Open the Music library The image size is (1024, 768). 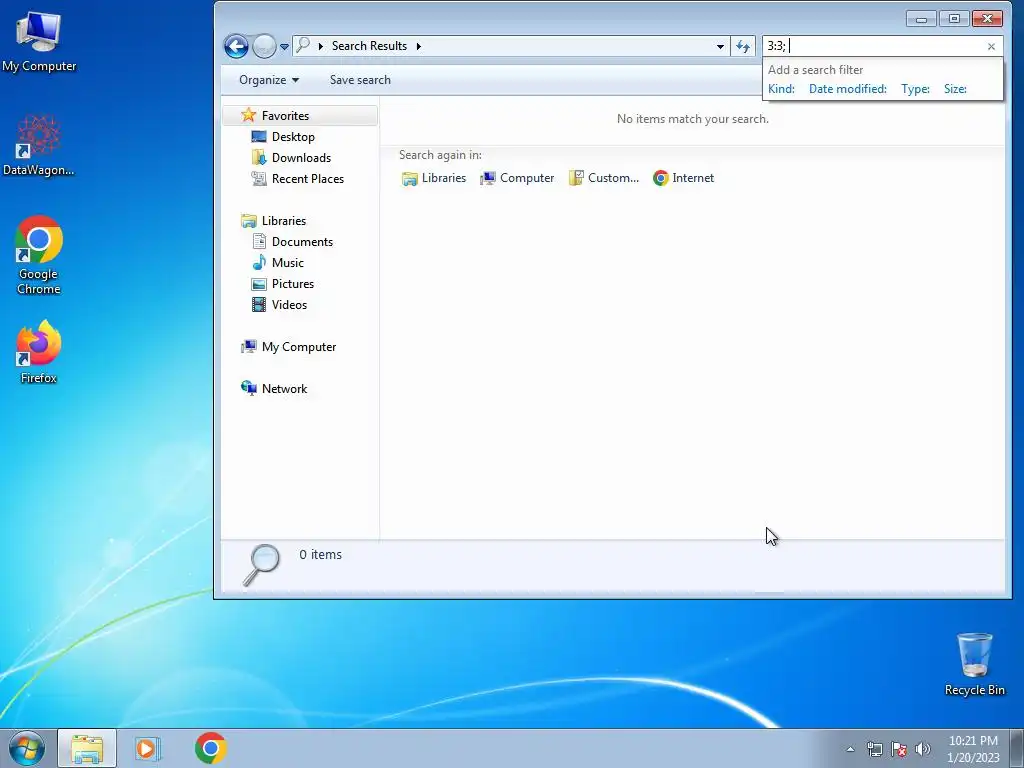tap(287, 263)
